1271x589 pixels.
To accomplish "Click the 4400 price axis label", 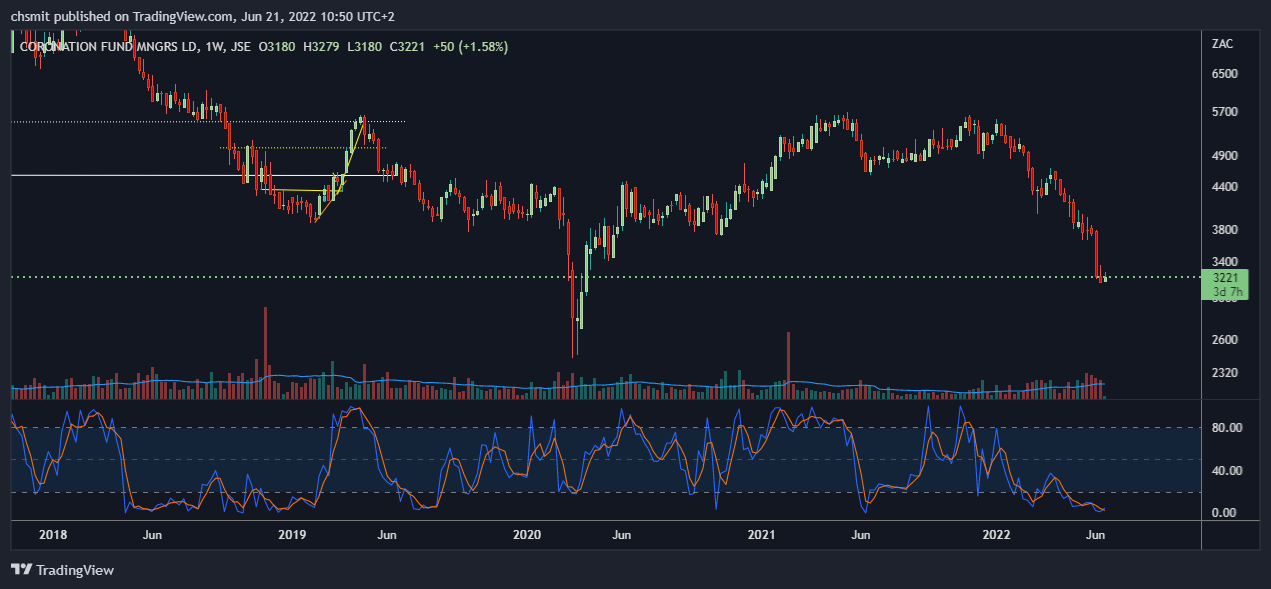I will 1225,187.
